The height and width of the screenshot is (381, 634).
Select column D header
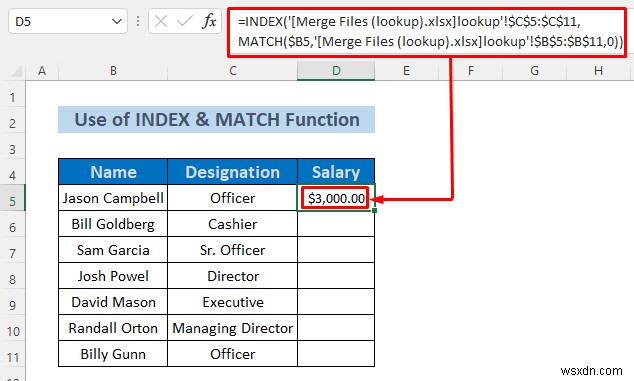pyautogui.click(x=336, y=71)
